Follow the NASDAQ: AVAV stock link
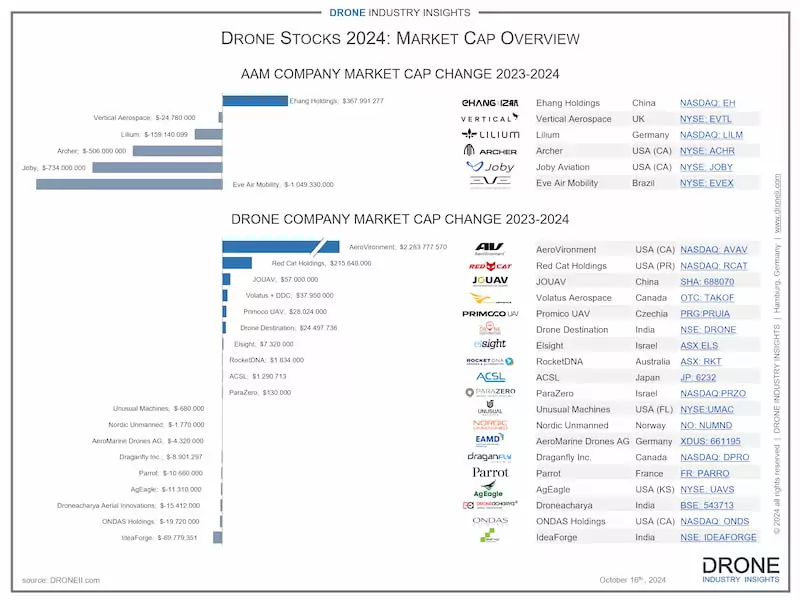The image size is (800, 600). [713, 250]
